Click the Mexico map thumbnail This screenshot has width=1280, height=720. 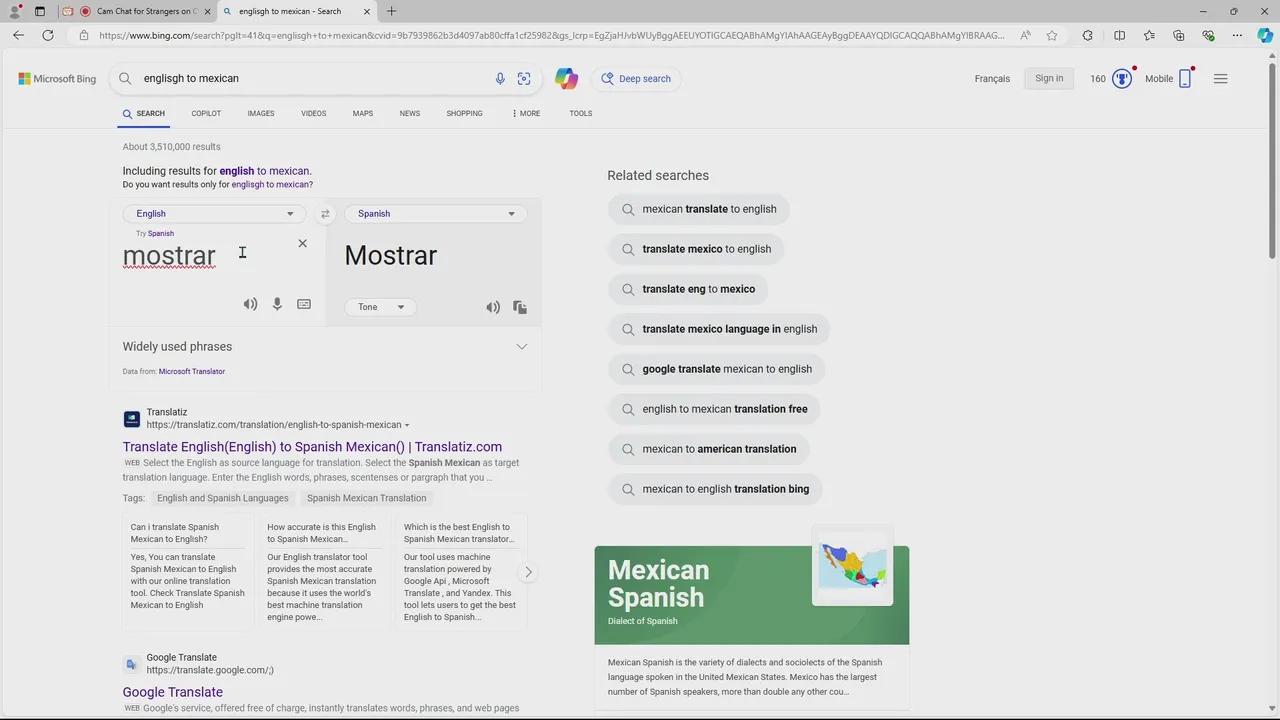852,566
